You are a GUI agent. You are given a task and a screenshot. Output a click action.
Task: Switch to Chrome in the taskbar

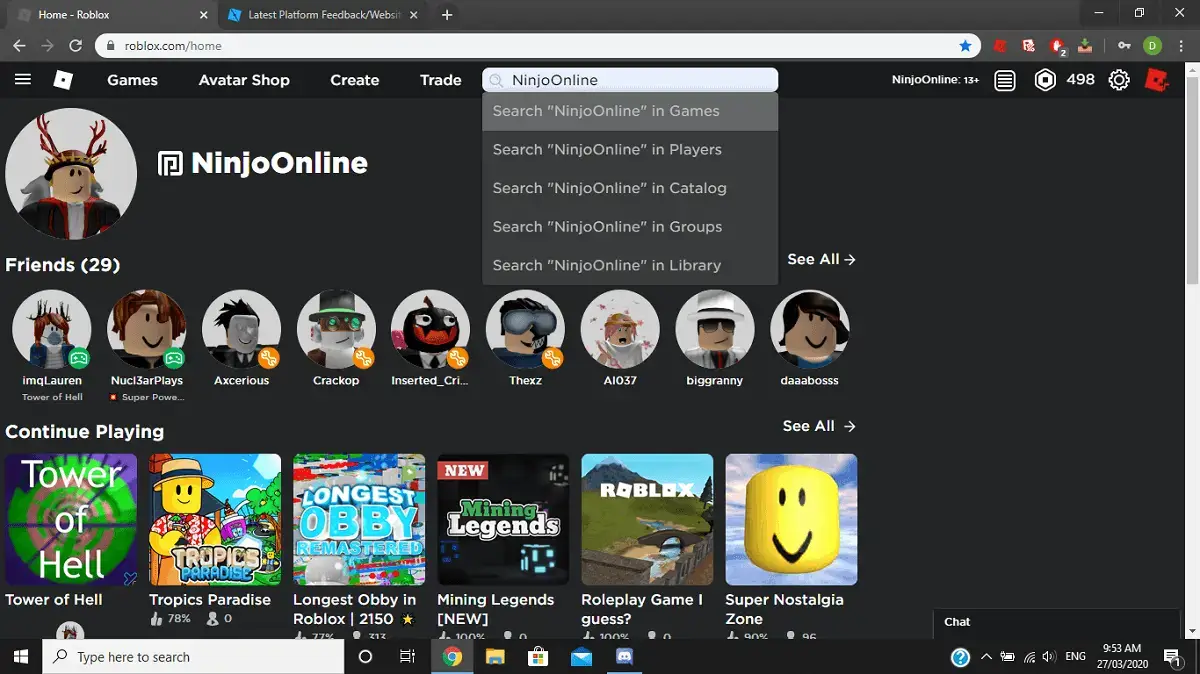(x=452, y=657)
